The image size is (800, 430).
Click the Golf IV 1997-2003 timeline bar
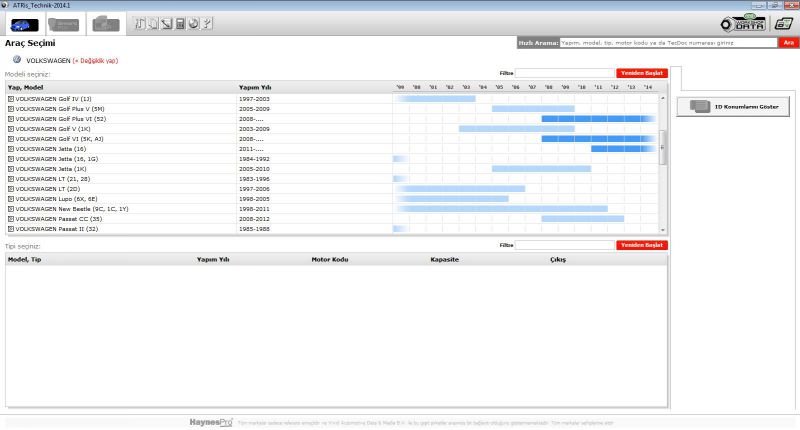click(x=436, y=99)
